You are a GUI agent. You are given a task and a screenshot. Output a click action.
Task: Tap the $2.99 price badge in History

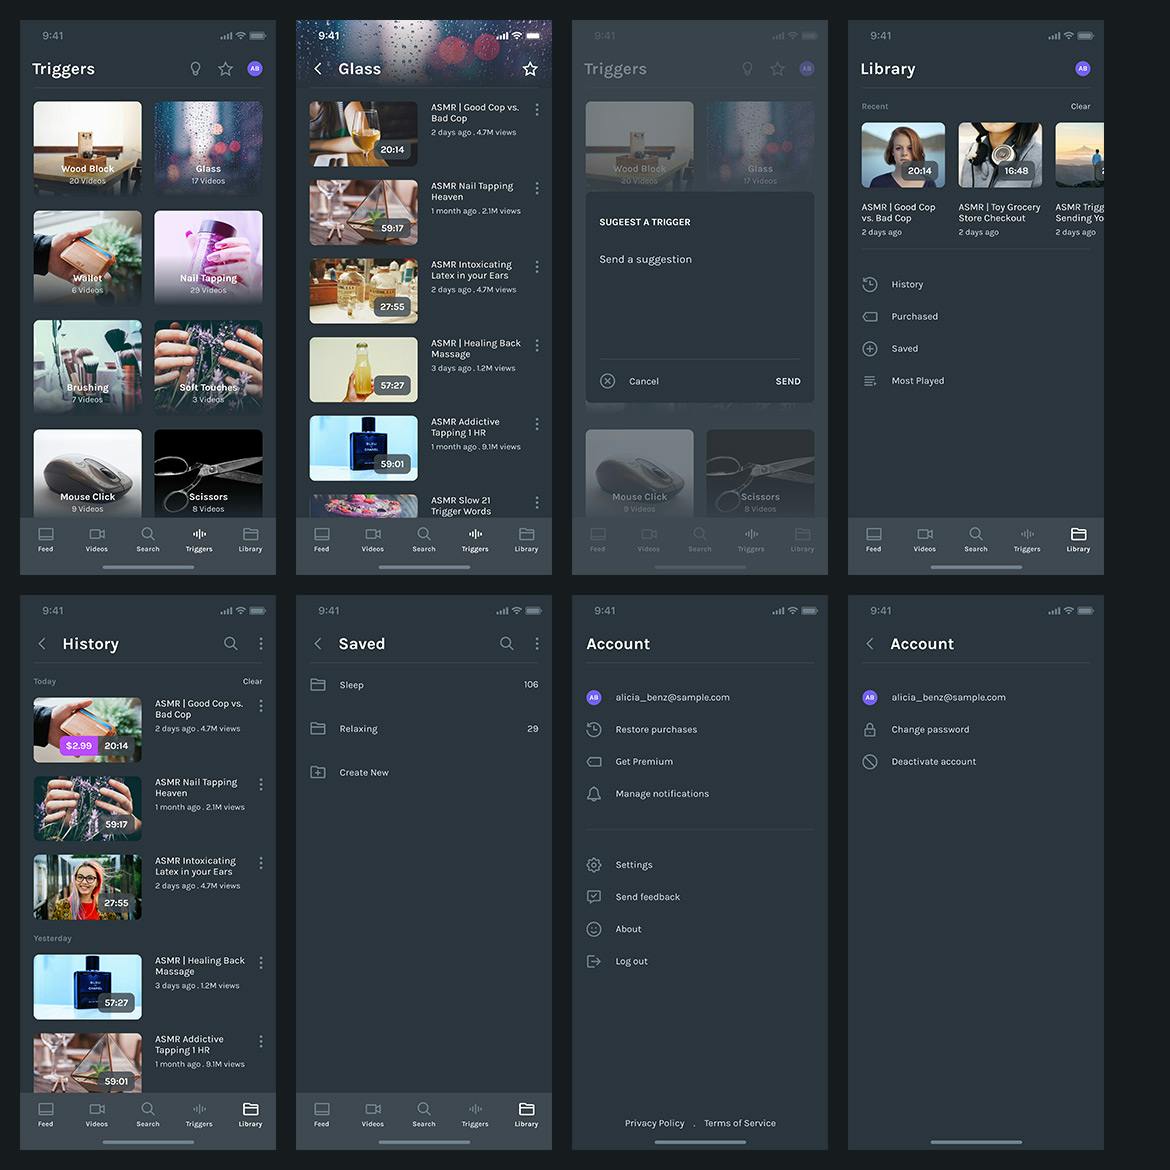(x=78, y=745)
